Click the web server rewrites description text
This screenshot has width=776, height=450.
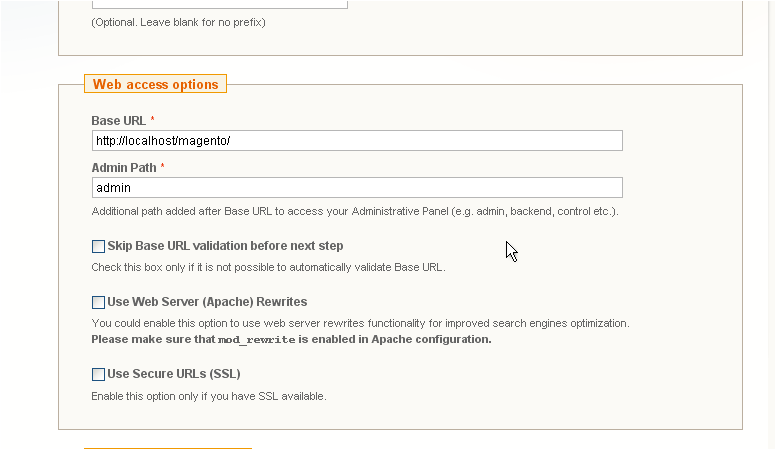360,324
